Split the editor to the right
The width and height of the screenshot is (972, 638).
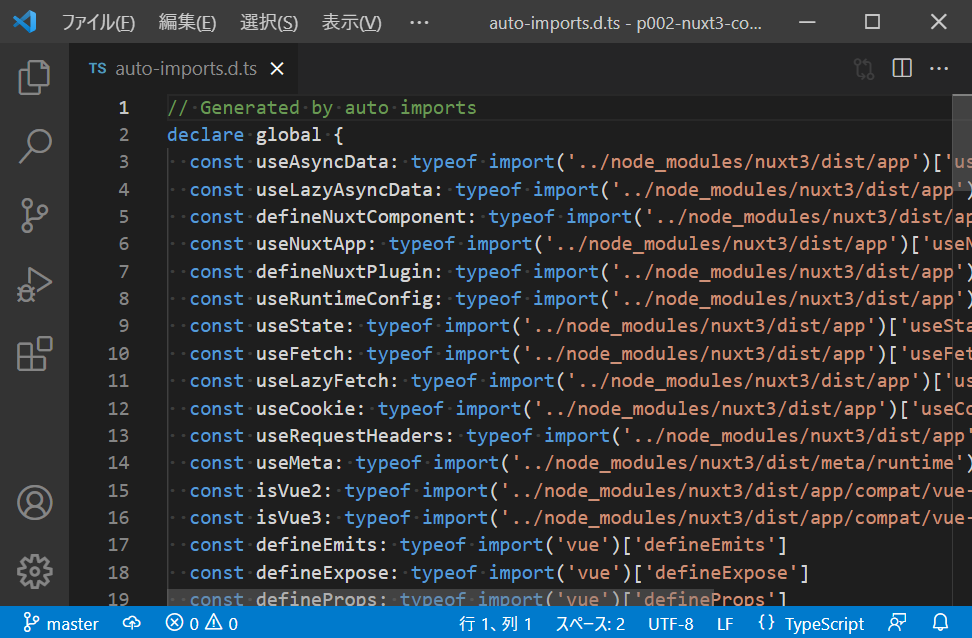902,68
